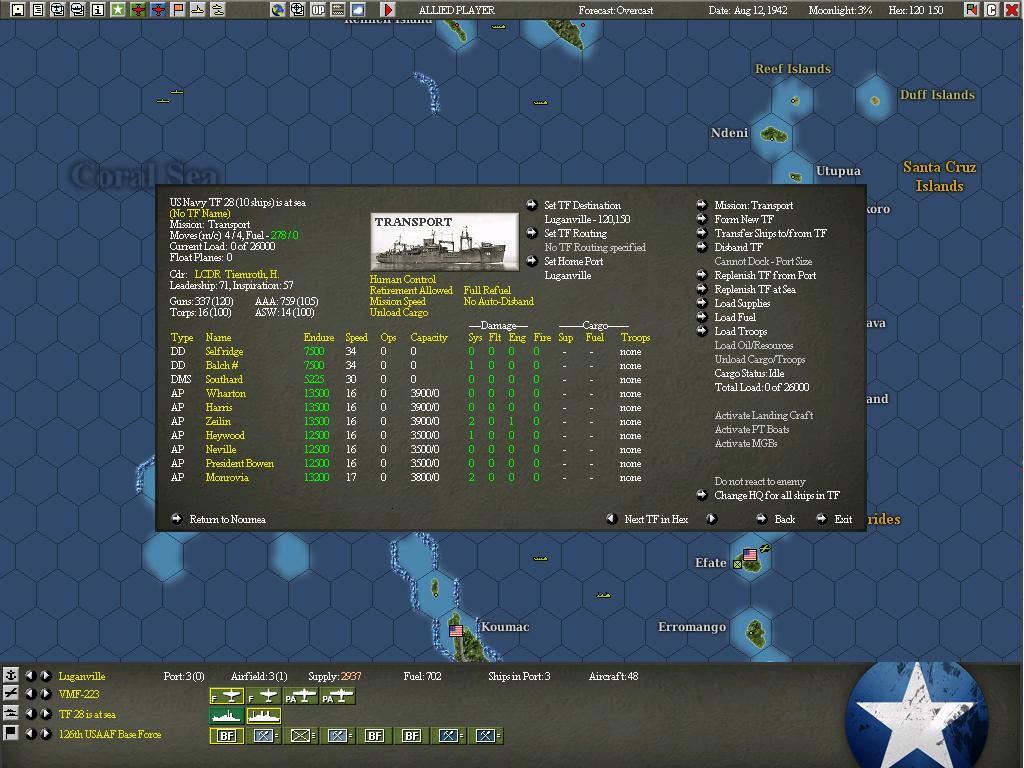Image resolution: width=1024 pixels, height=768 pixels.
Task: Click the cloud weather toolbar icon
Action: (x=358, y=10)
